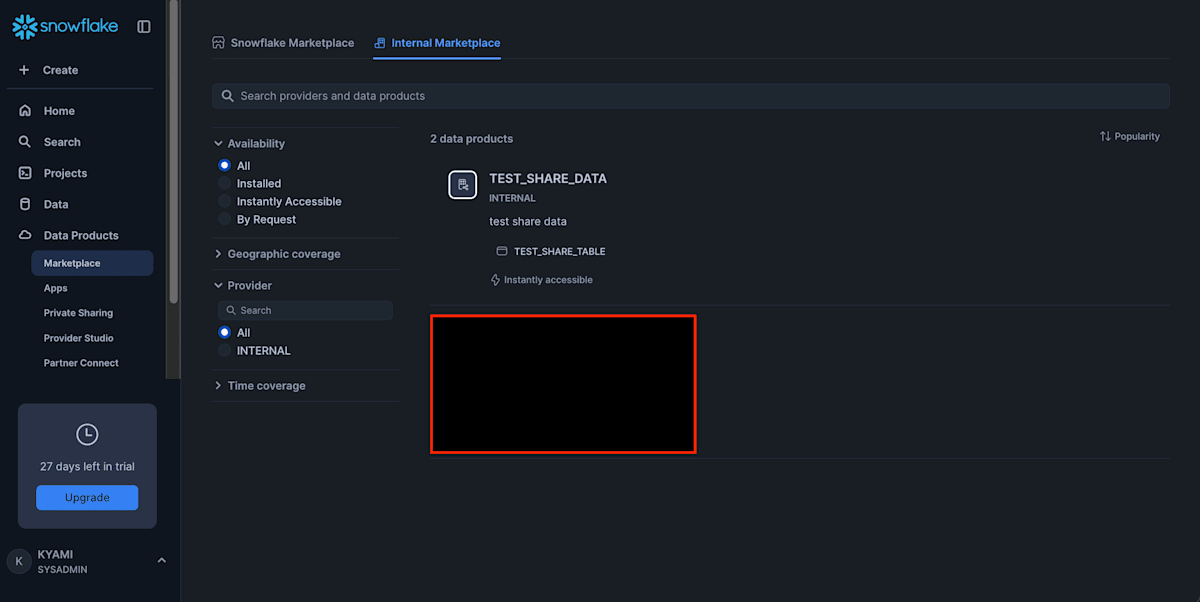The width and height of the screenshot is (1200, 602).
Task: Click the TEST_SHARE_TABLE text
Action: coord(560,252)
